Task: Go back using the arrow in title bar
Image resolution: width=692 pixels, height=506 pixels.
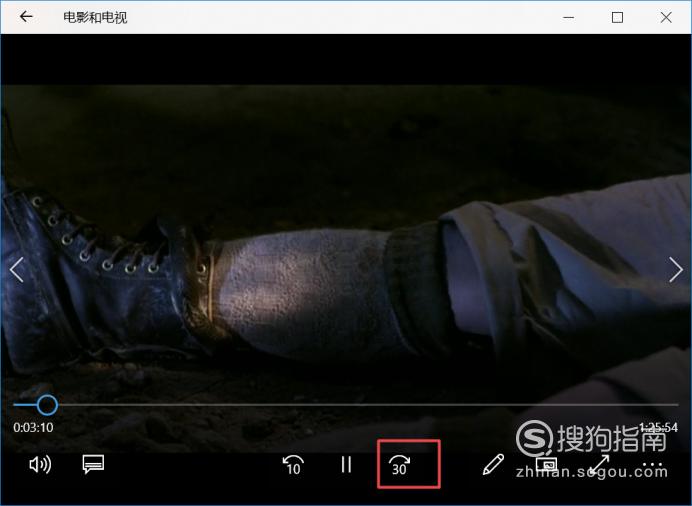Action: tap(26, 17)
